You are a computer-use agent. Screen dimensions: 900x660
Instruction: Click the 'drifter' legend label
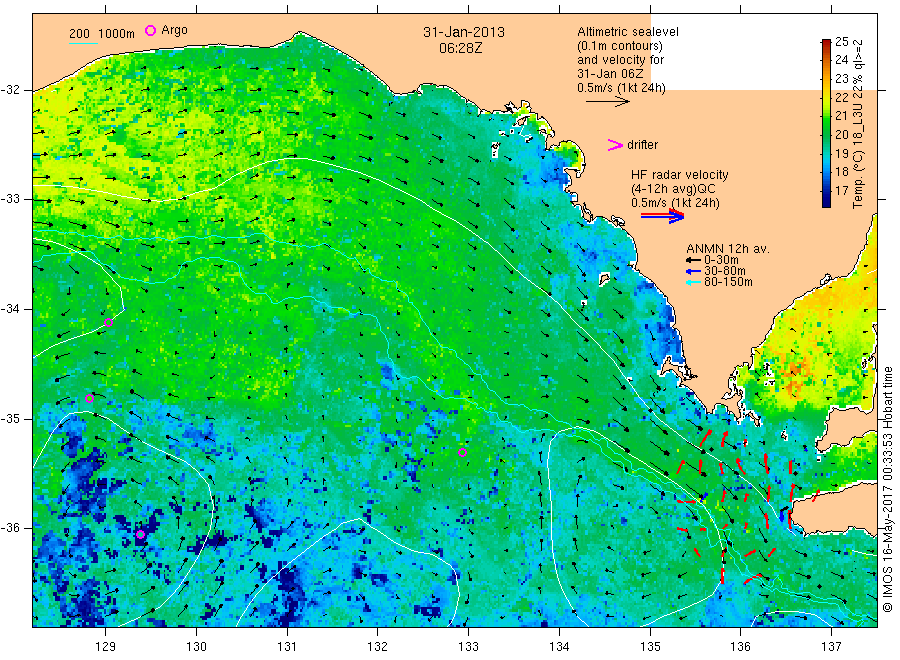642,145
